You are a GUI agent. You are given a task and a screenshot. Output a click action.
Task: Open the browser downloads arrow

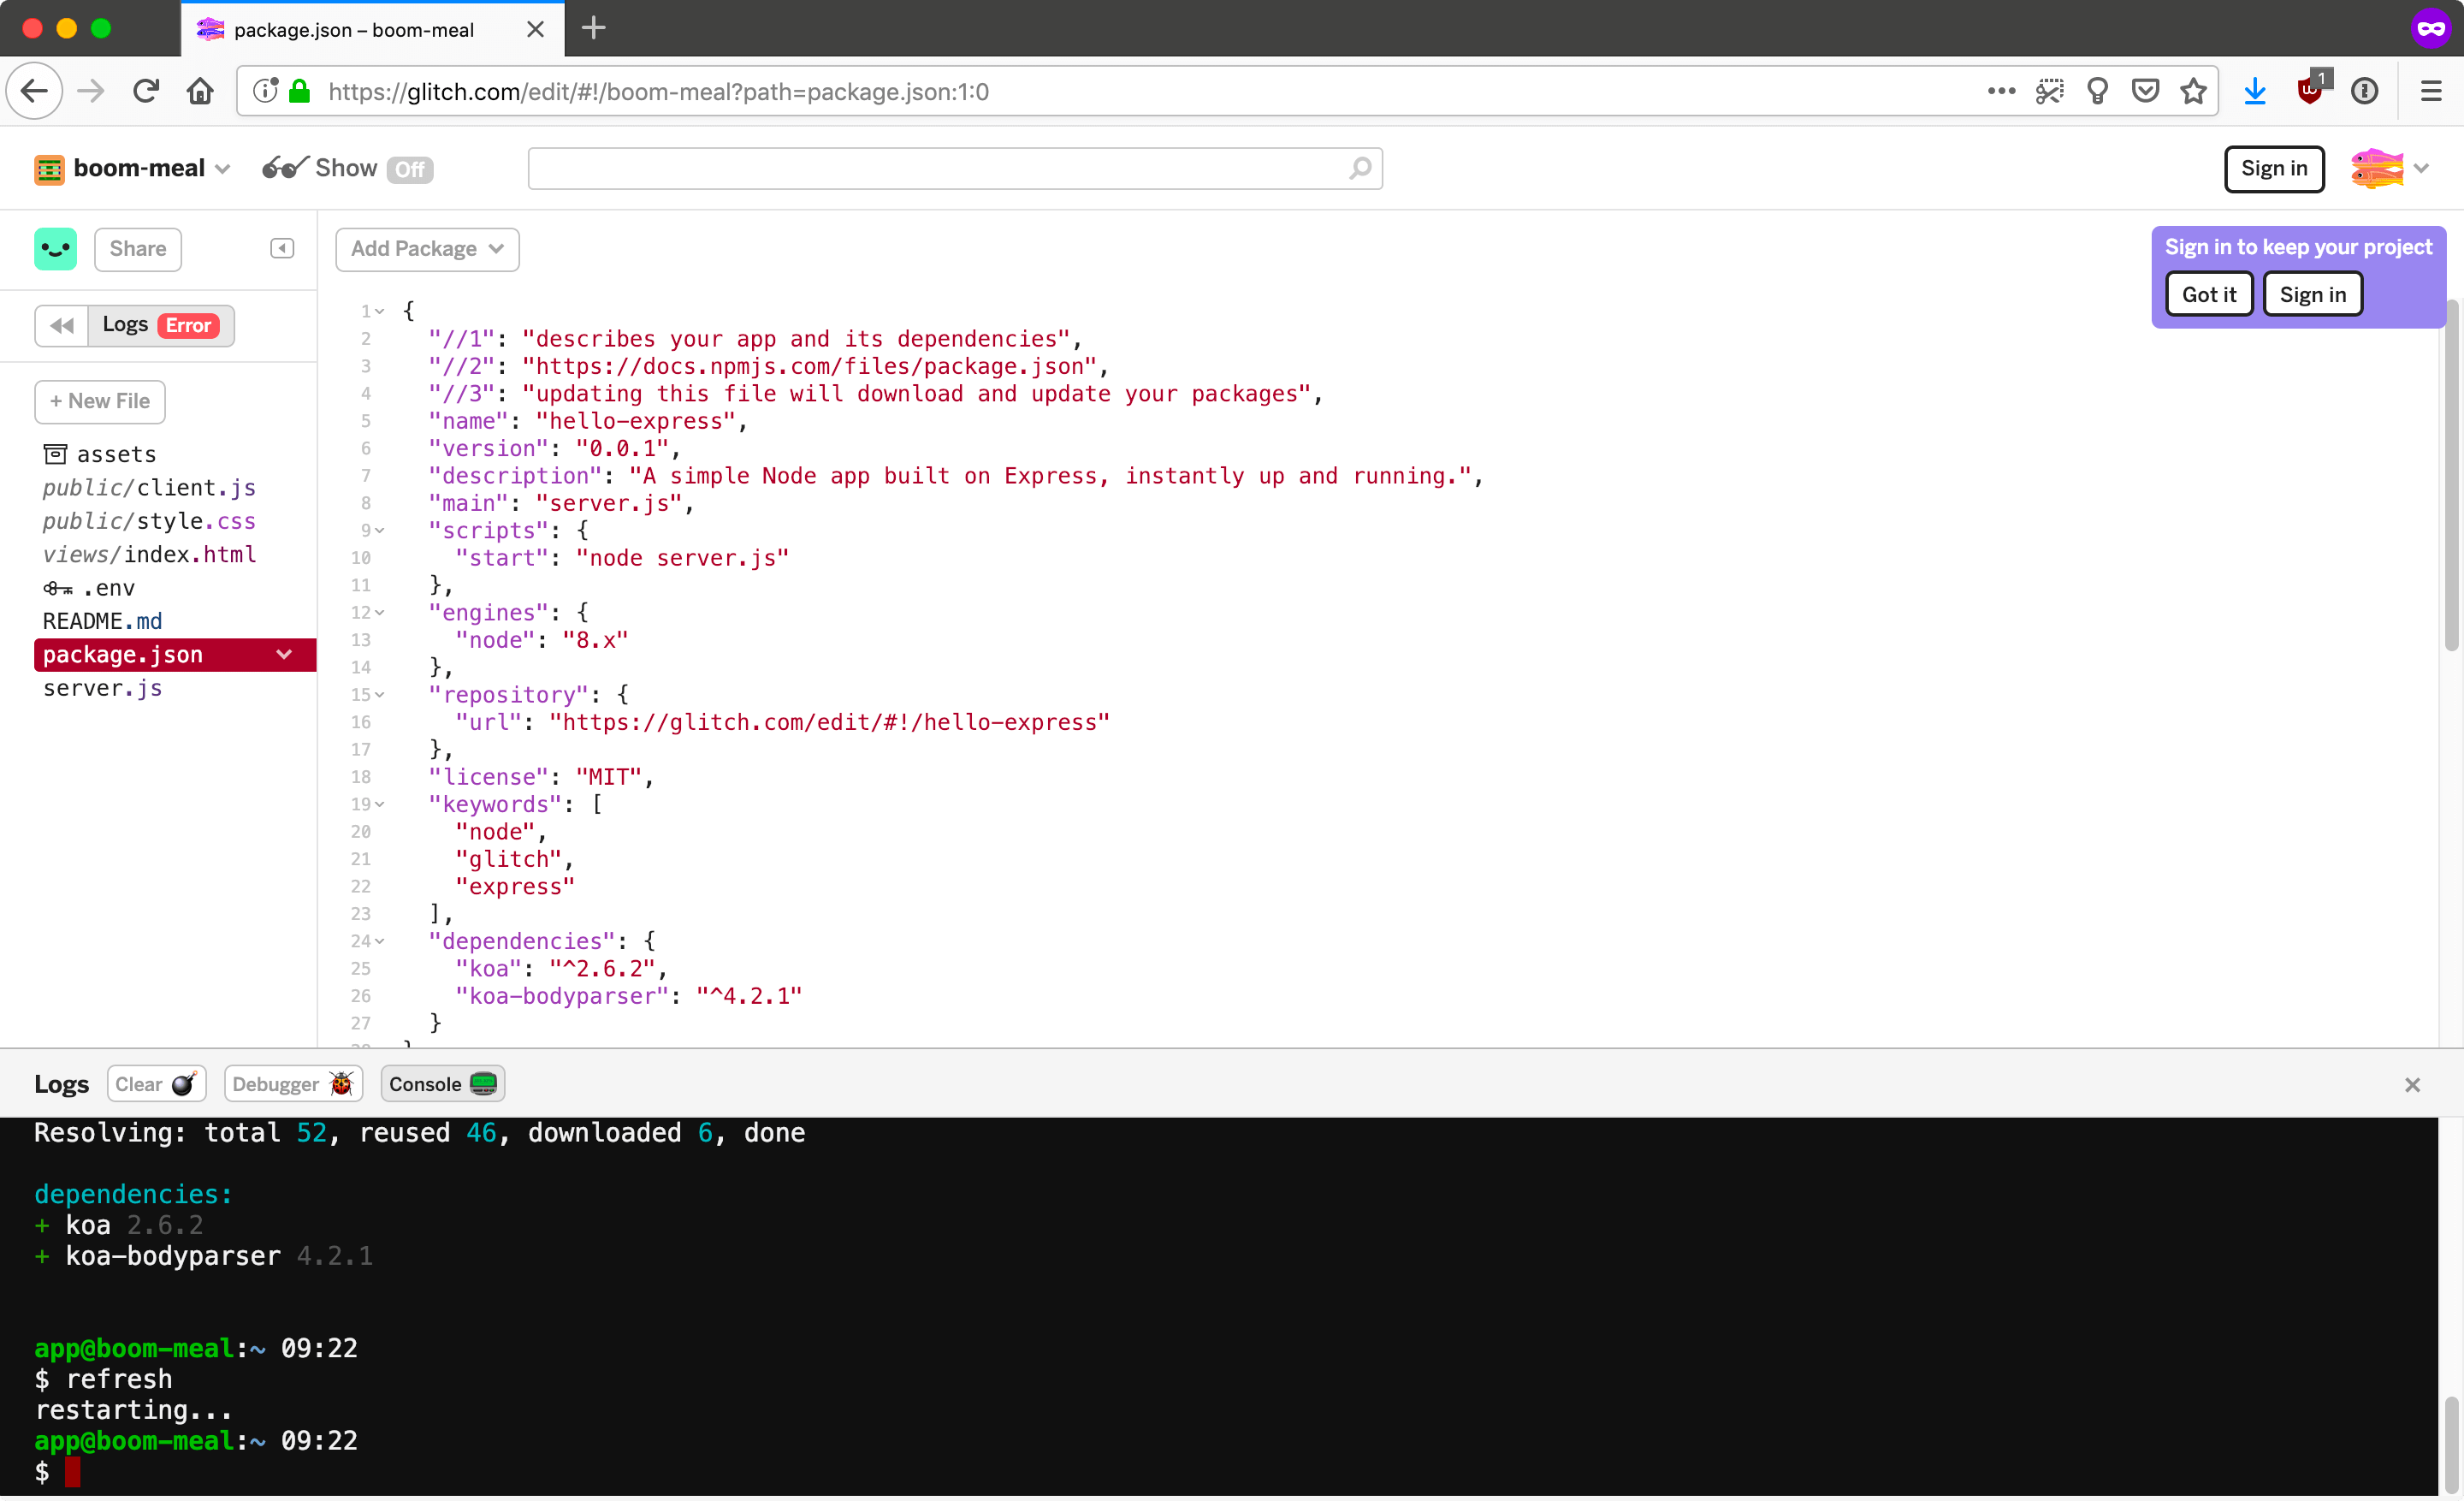[2255, 91]
